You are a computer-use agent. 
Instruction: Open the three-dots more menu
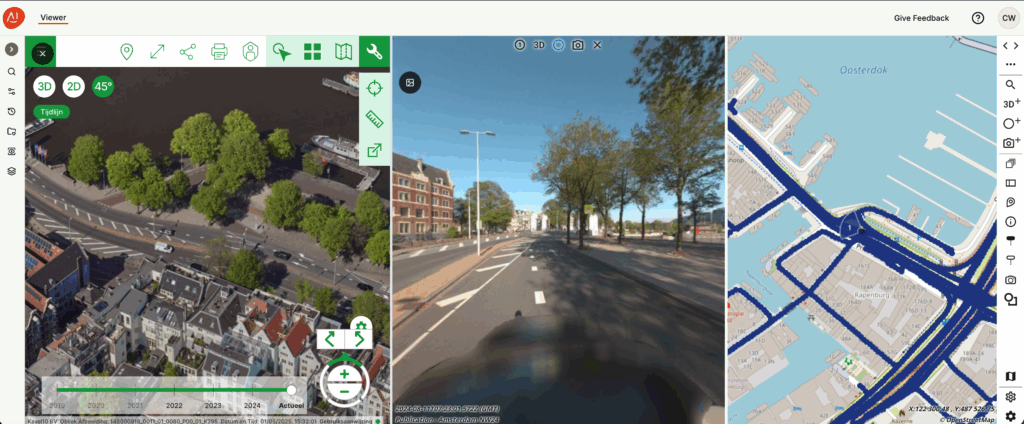[1010, 65]
